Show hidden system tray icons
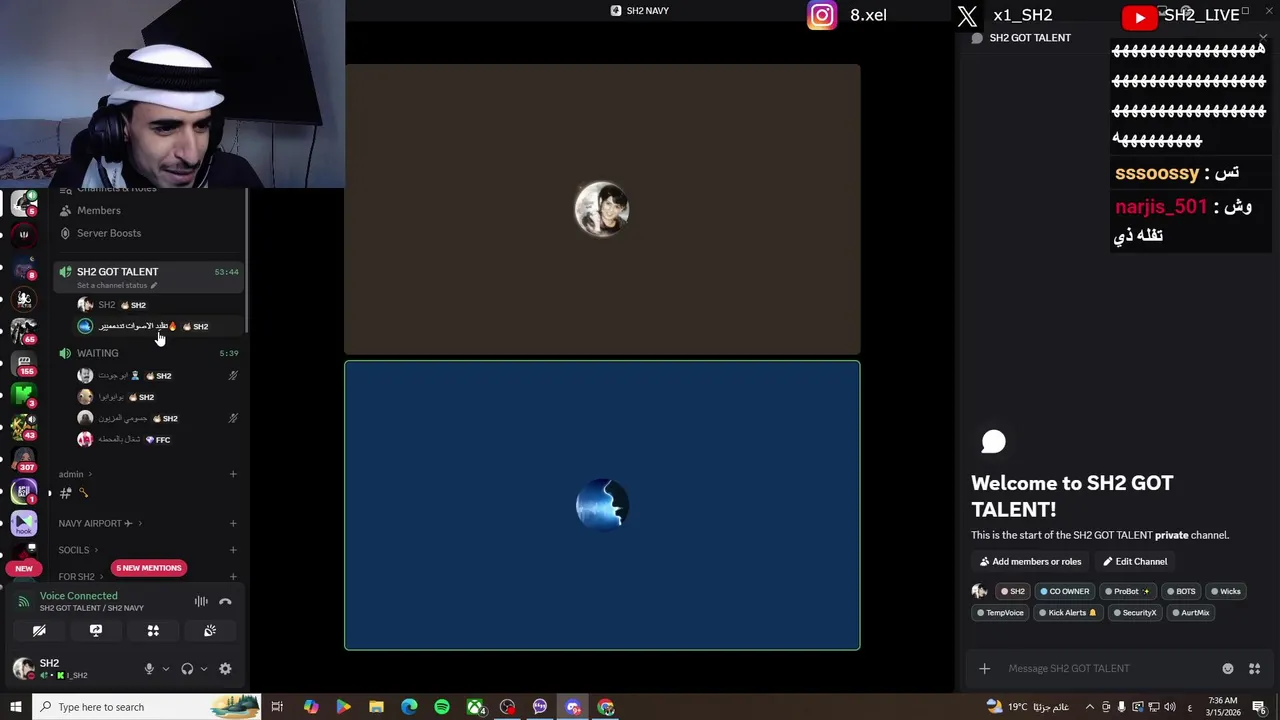The width and height of the screenshot is (1280, 720). [x=1090, y=707]
